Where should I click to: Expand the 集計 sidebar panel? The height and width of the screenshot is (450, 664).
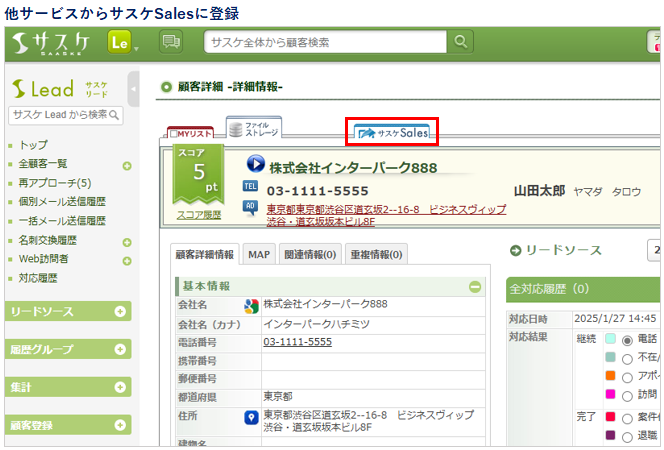(68, 387)
